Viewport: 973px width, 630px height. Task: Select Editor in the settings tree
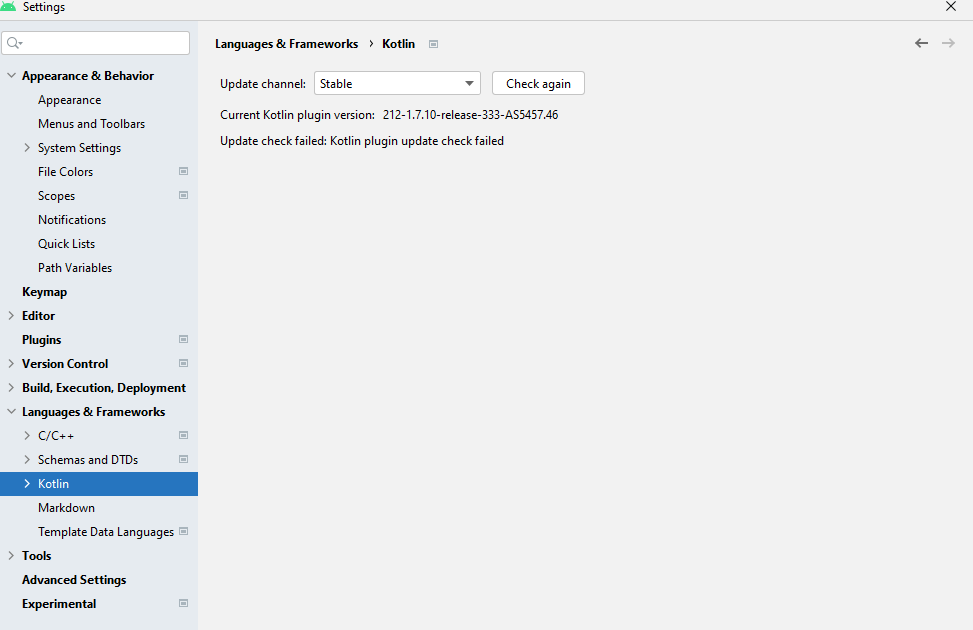tap(38, 316)
